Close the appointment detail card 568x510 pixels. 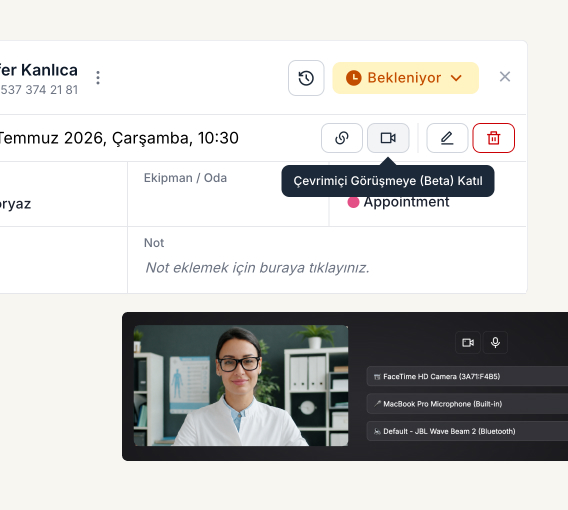pyautogui.click(x=505, y=77)
